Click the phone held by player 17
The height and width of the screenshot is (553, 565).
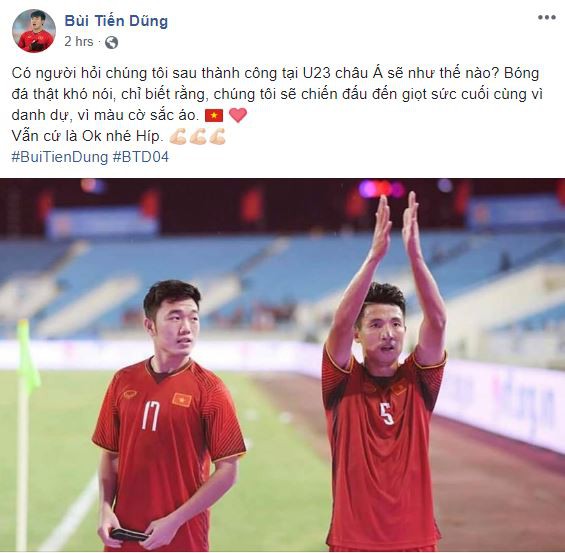coord(129,534)
